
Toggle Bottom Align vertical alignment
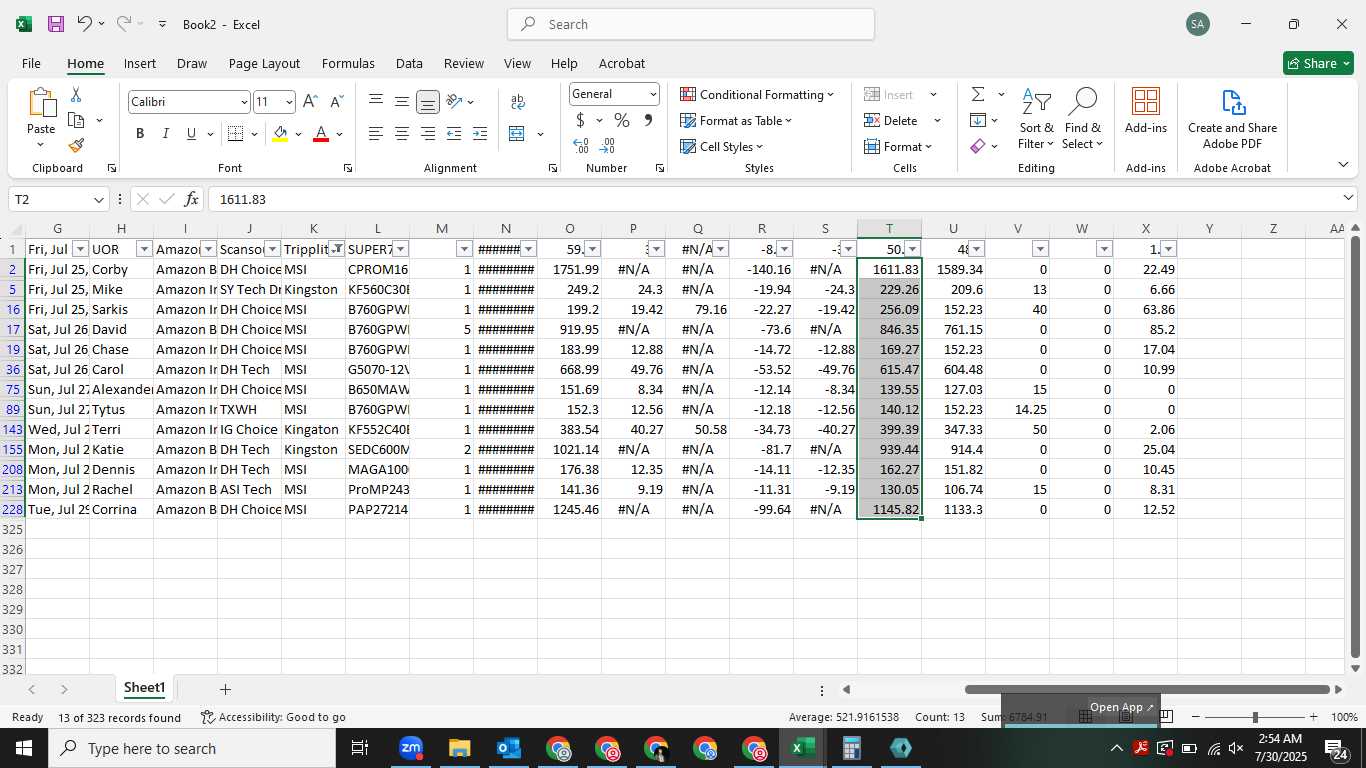click(x=427, y=101)
